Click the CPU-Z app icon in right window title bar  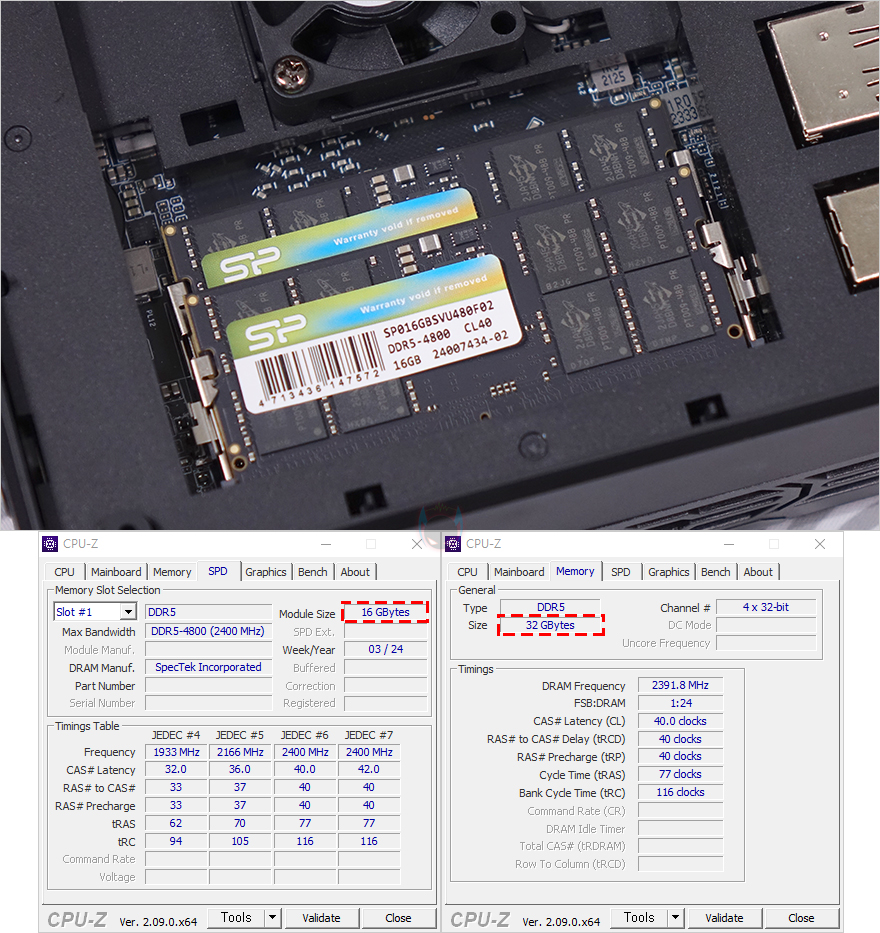(453, 544)
